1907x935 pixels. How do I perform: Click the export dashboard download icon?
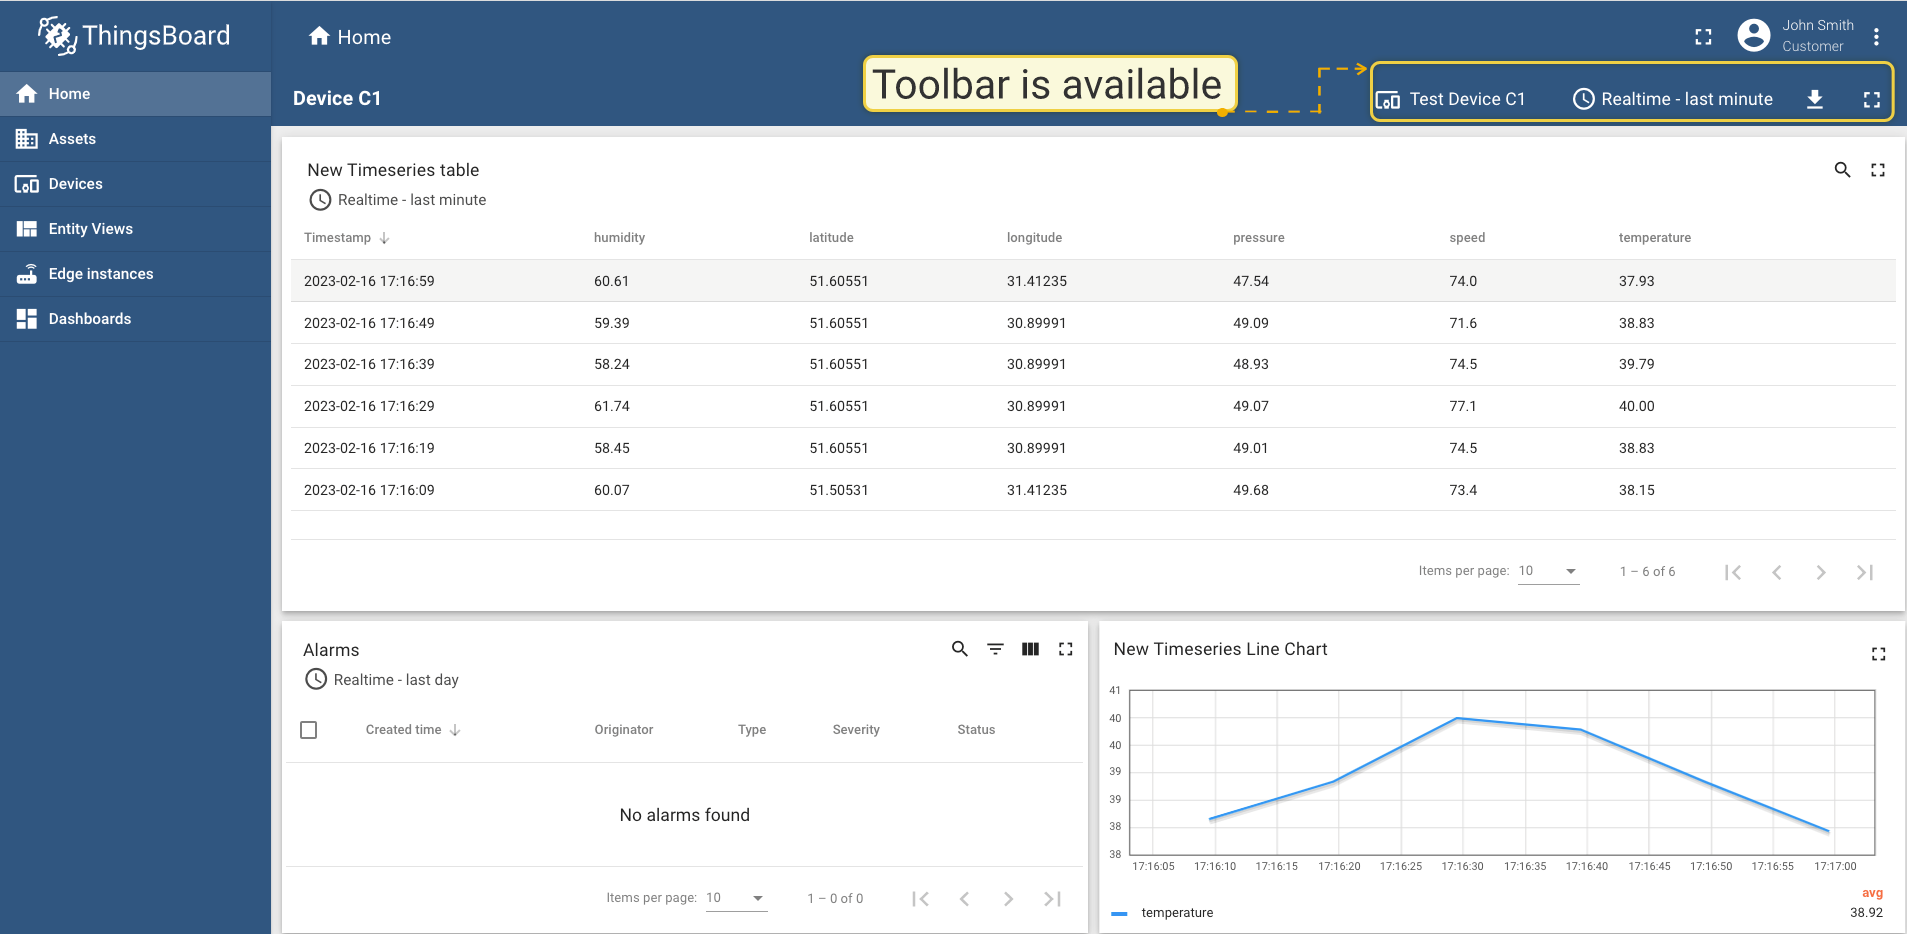click(x=1814, y=99)
